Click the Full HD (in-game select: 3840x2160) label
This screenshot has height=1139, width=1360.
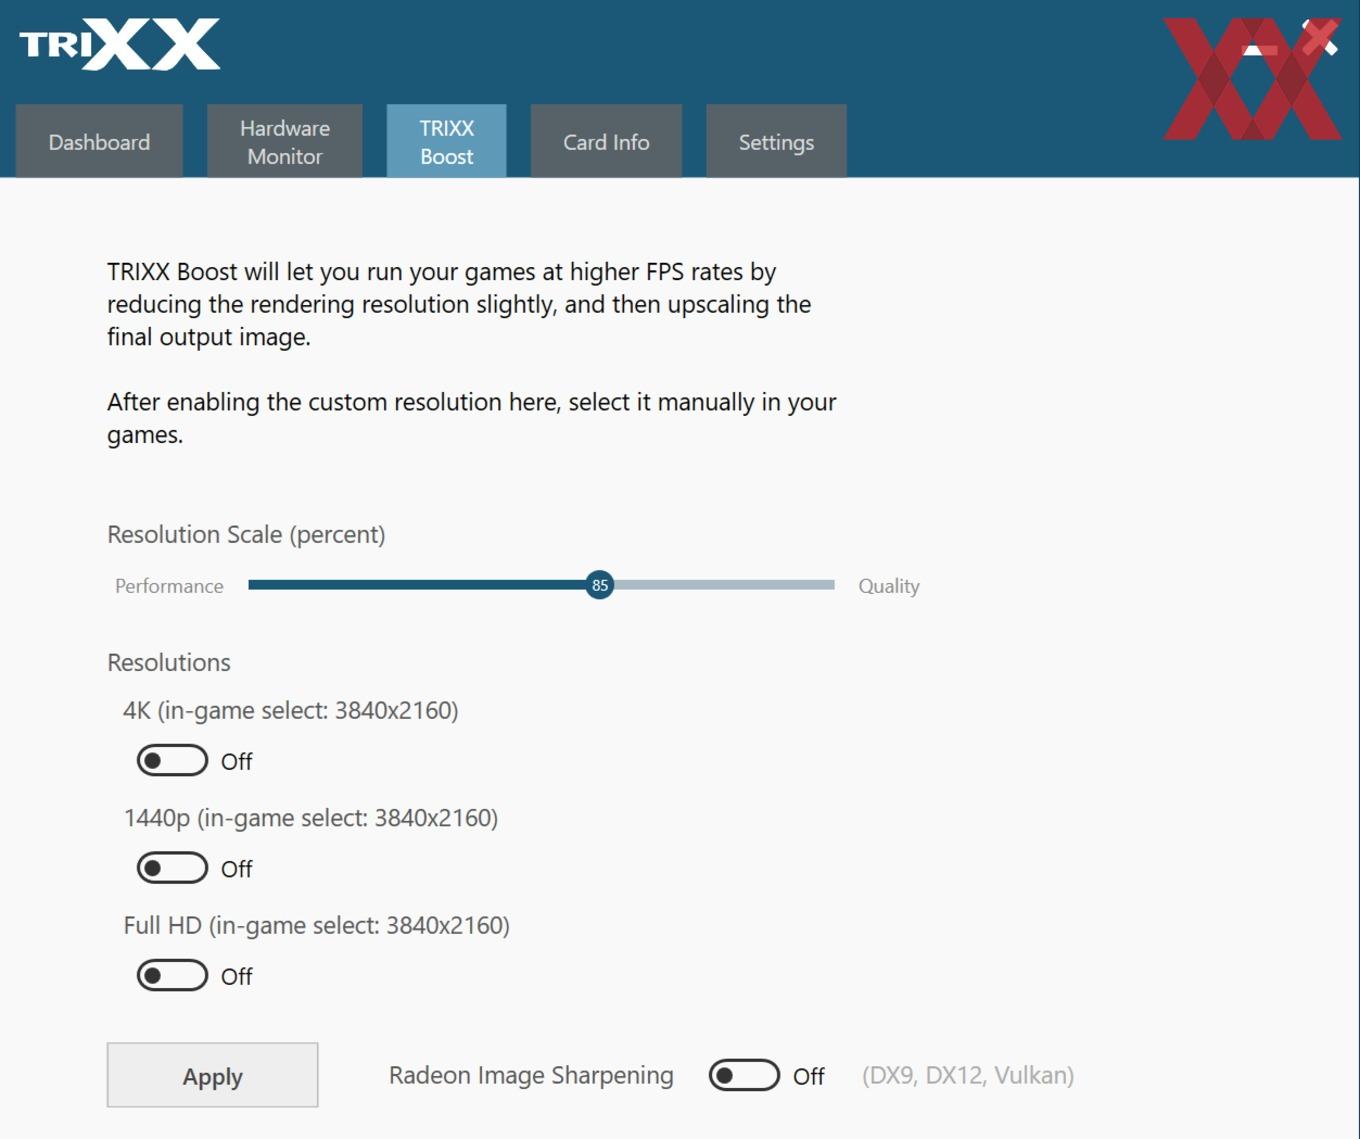click(317, 925)
